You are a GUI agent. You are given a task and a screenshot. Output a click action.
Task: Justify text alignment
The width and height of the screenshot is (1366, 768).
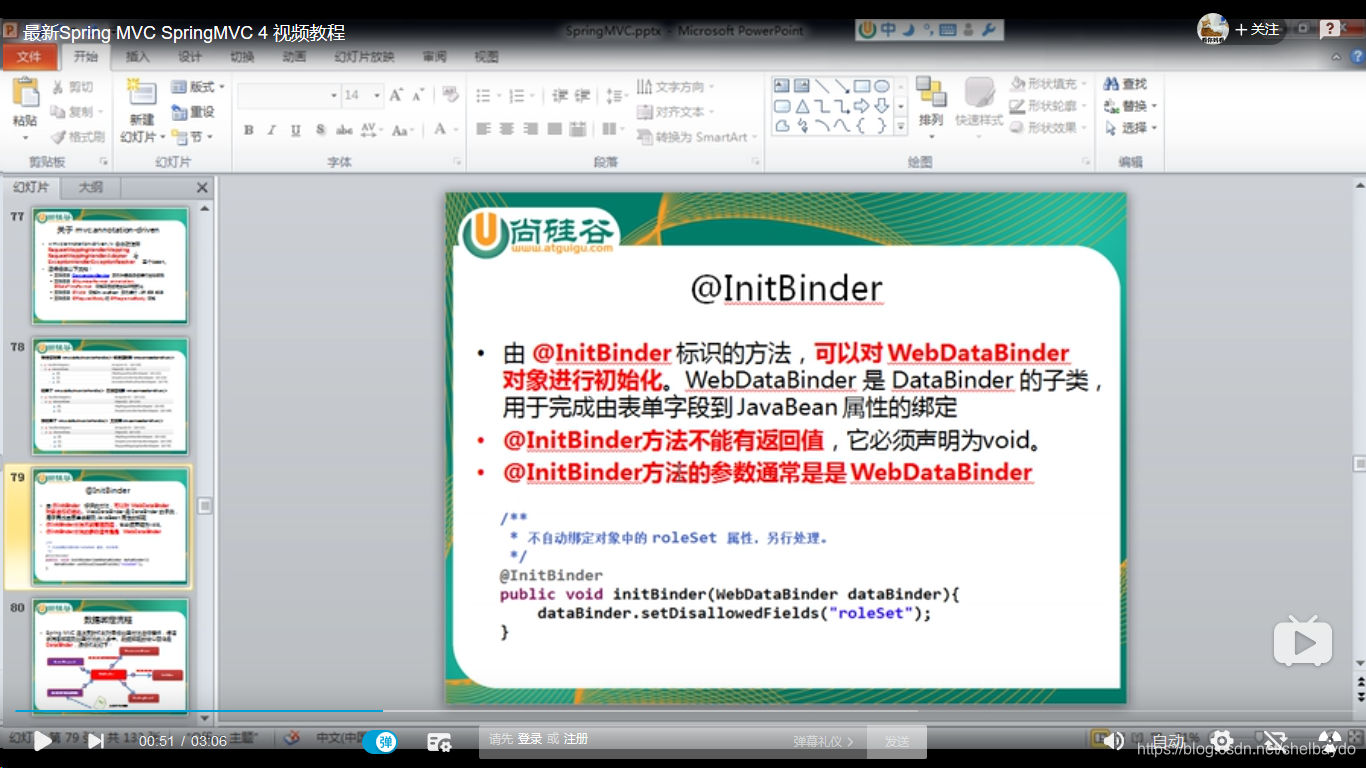pyautogui.click(x=554, y=129)
